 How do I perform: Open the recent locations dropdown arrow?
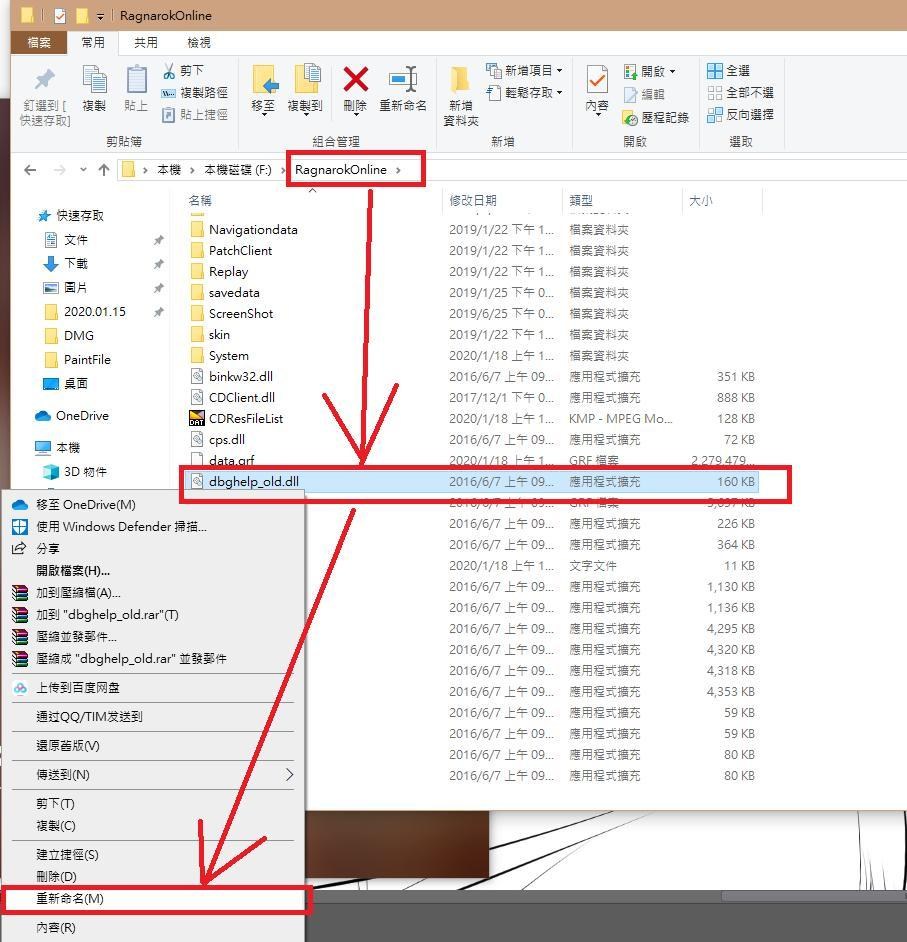[x=83, y=170]
